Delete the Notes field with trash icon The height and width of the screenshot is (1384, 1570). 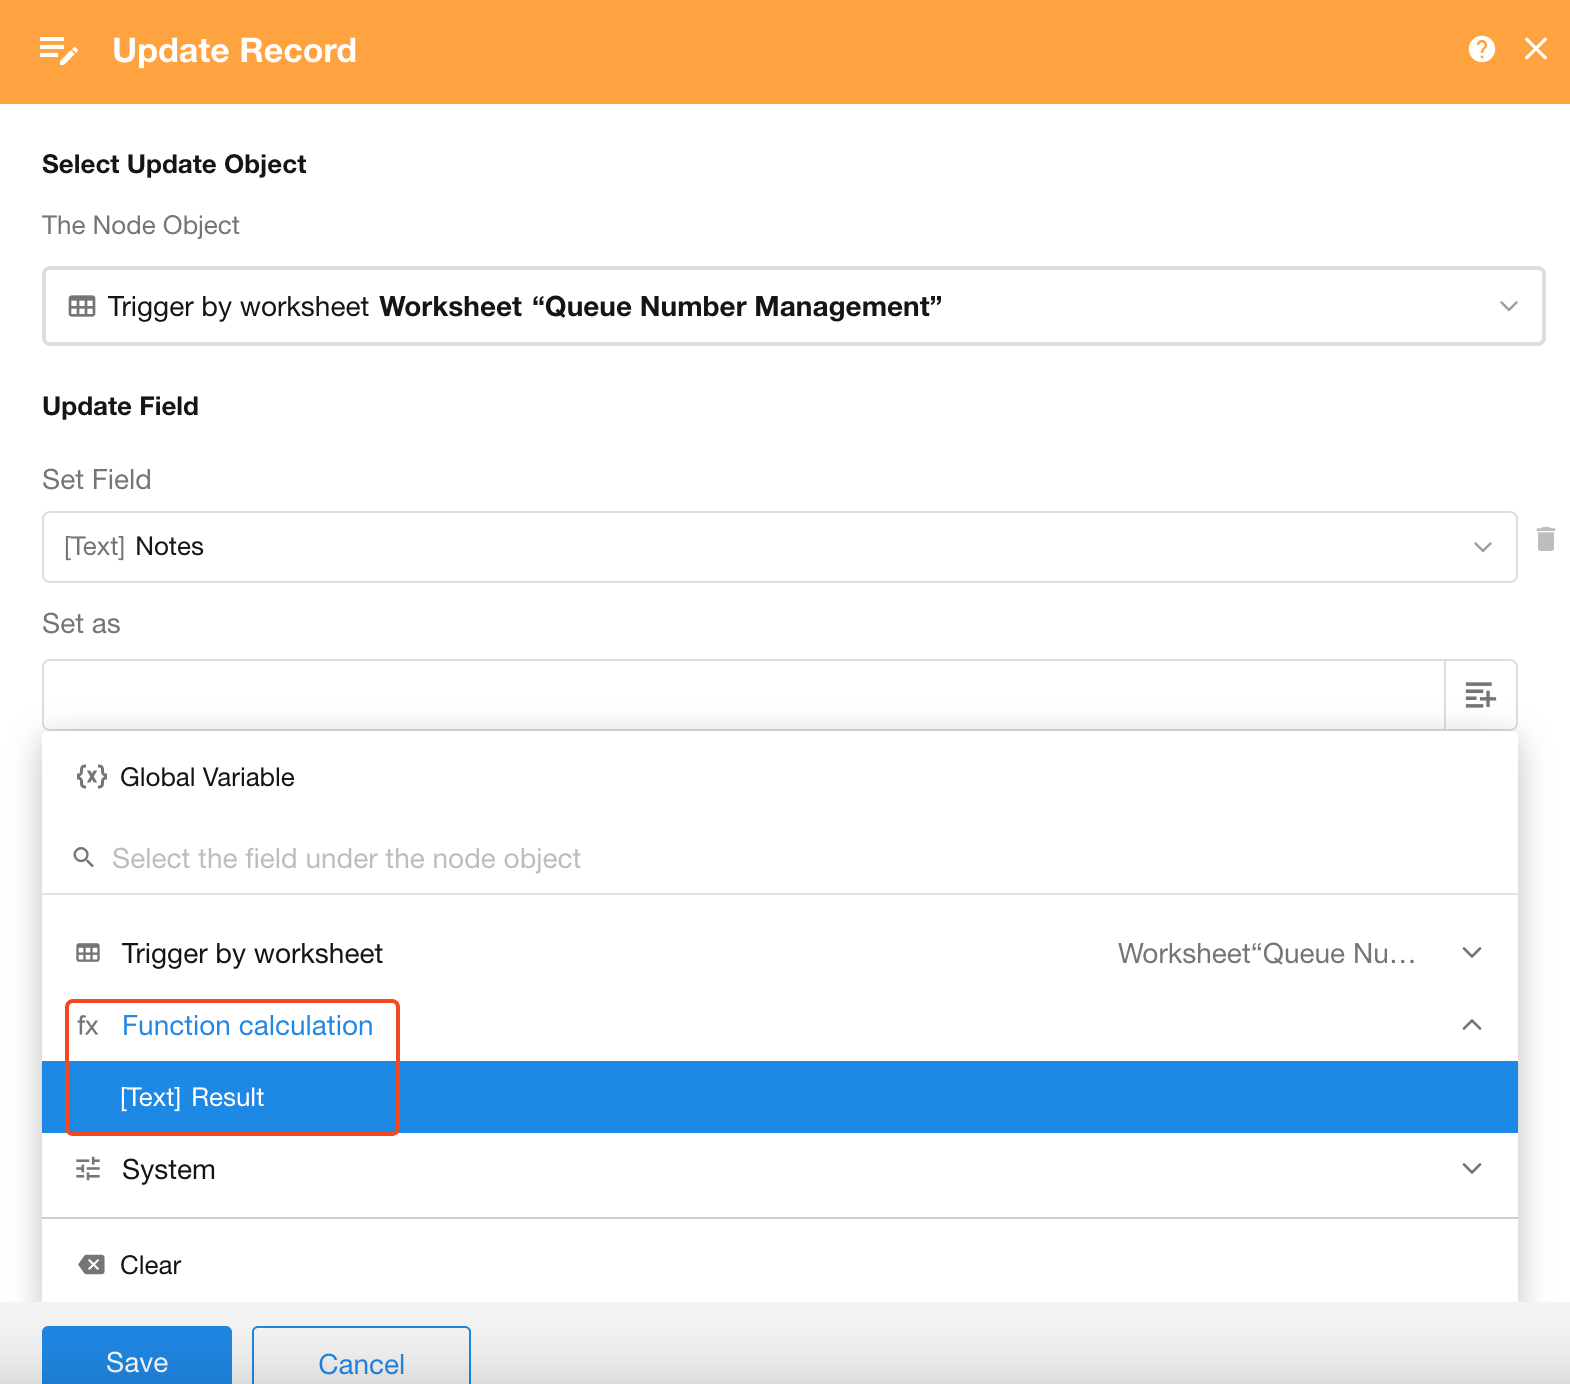(x=1545, y=540)
